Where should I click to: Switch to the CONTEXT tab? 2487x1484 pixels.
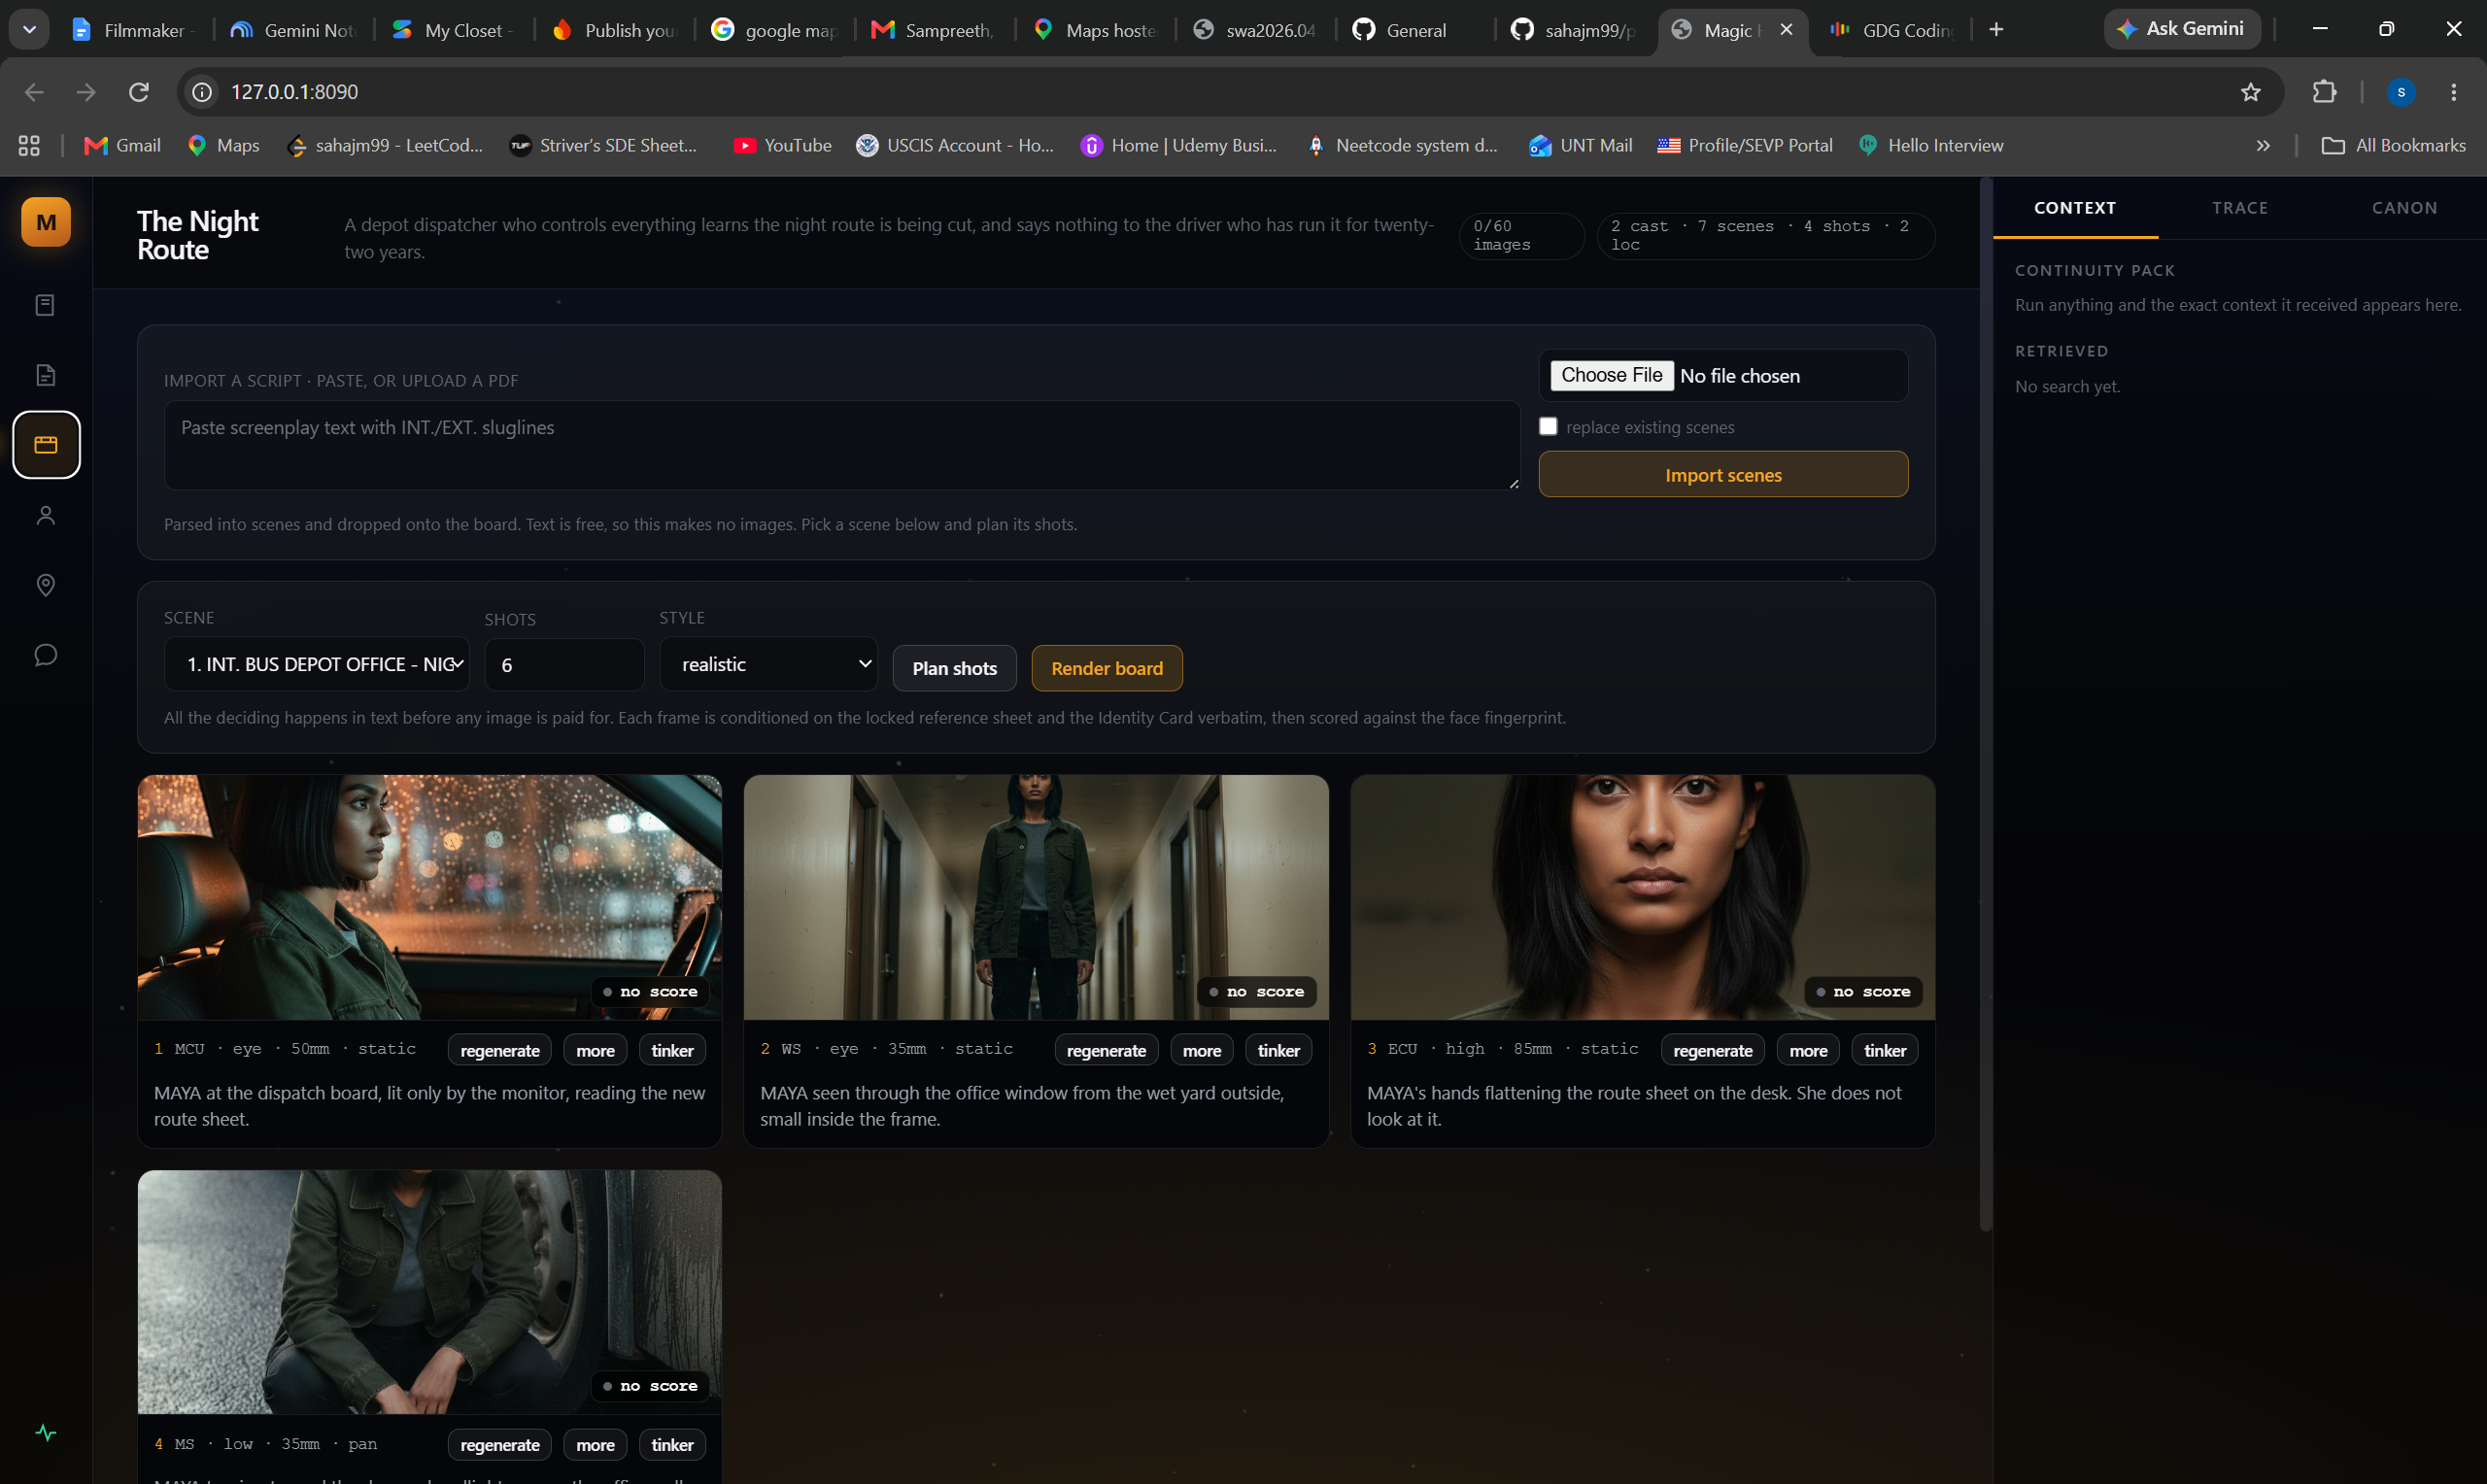pyautogui.click(x=2075, y=208)
